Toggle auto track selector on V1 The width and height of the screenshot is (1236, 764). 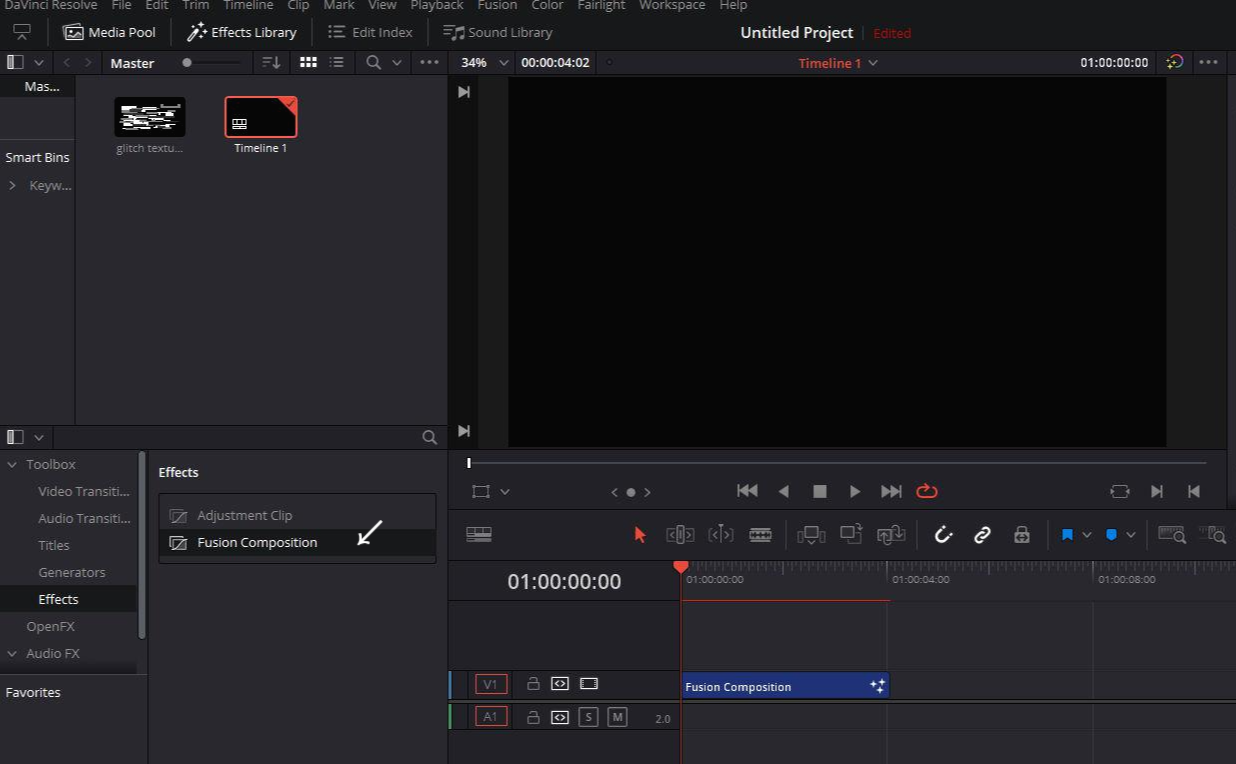pos(560,684)
